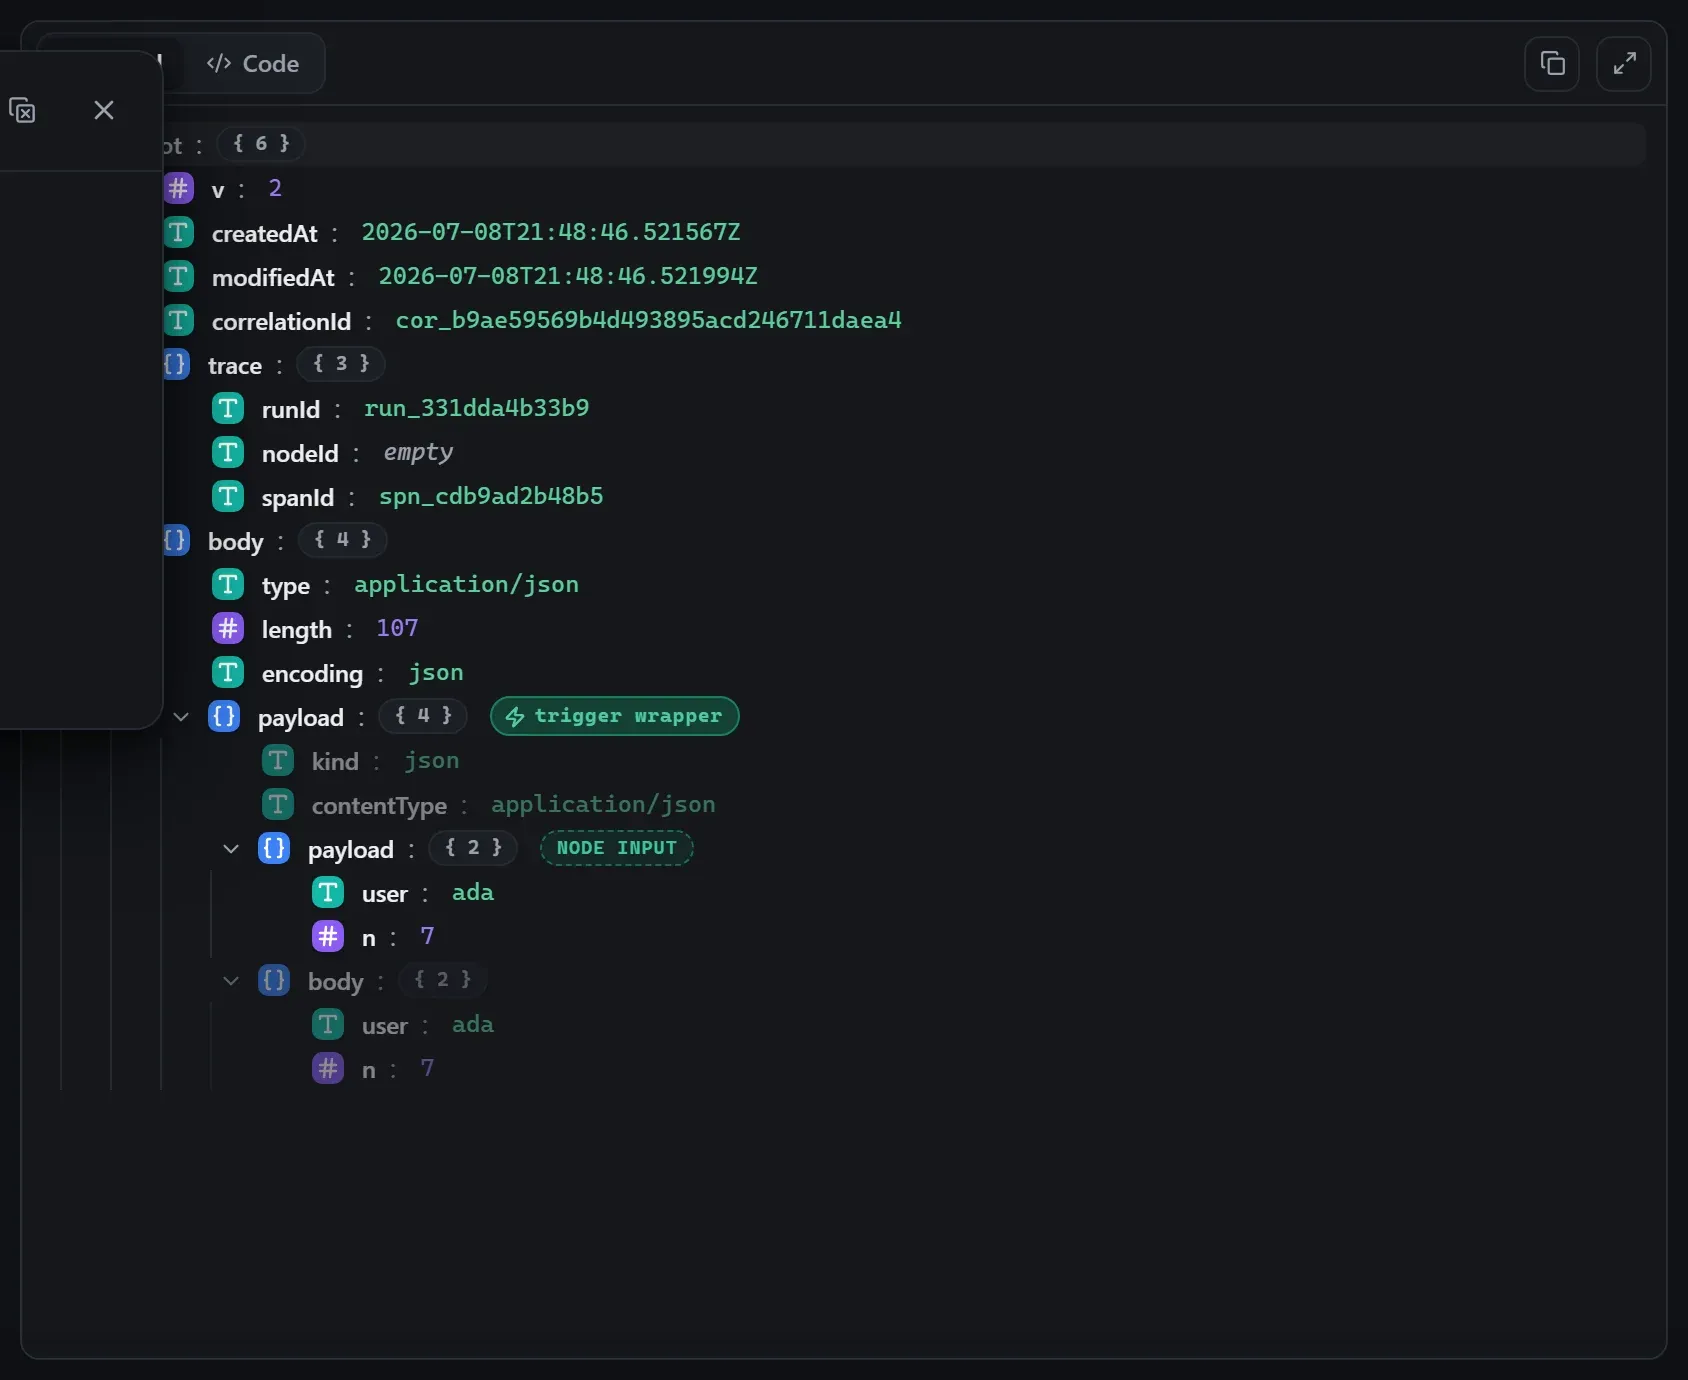Image resolution: width=1688 pixels, height=1380 pixels.
Task: Select the modifiedAt timestamp value
Action: click(568, 276)
